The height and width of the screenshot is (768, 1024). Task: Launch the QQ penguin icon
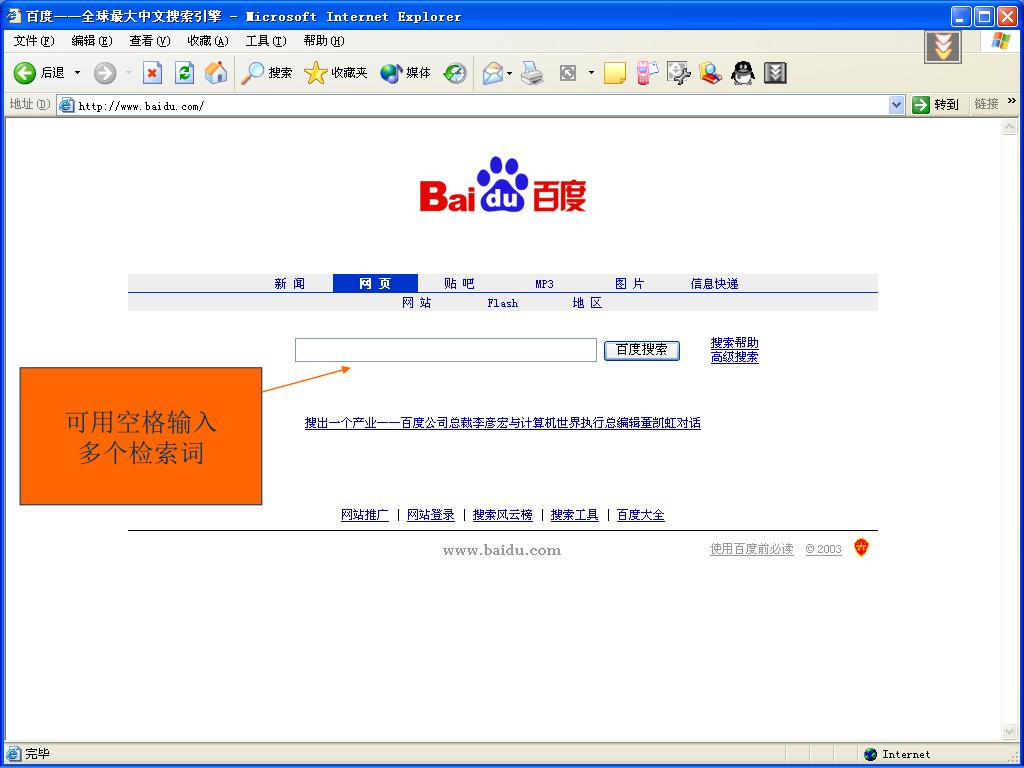coord(743,73)
